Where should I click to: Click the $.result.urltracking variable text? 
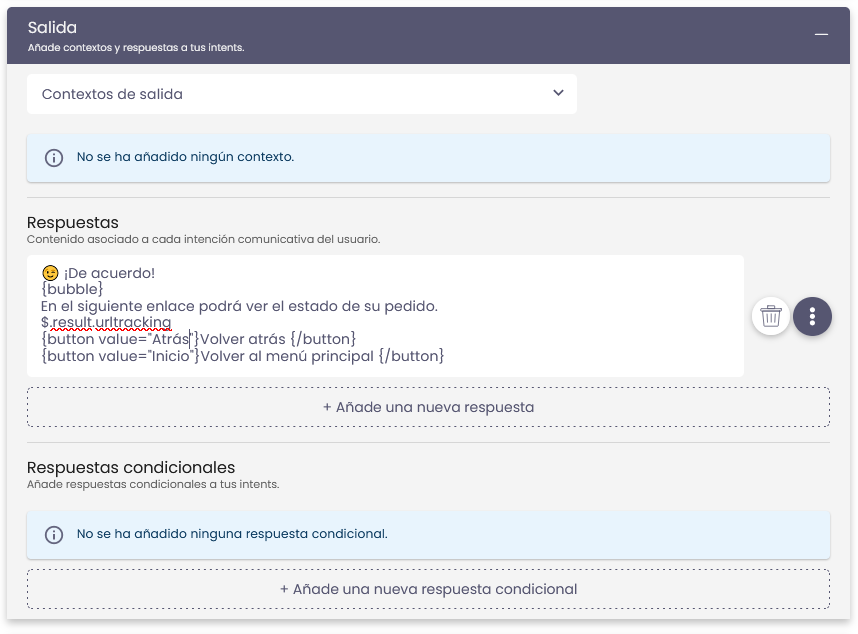[106, 322]
